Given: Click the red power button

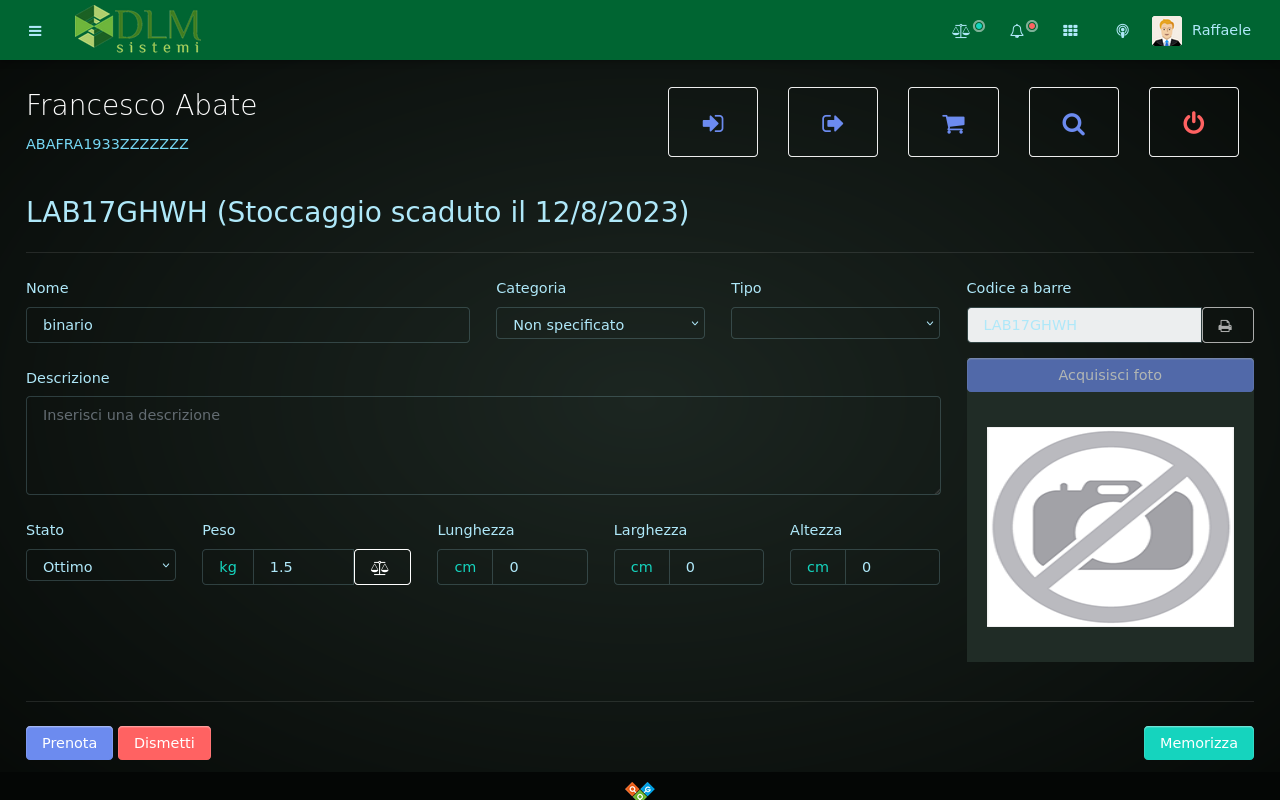Looking at the screenshot, I should tap(1193, 123).
